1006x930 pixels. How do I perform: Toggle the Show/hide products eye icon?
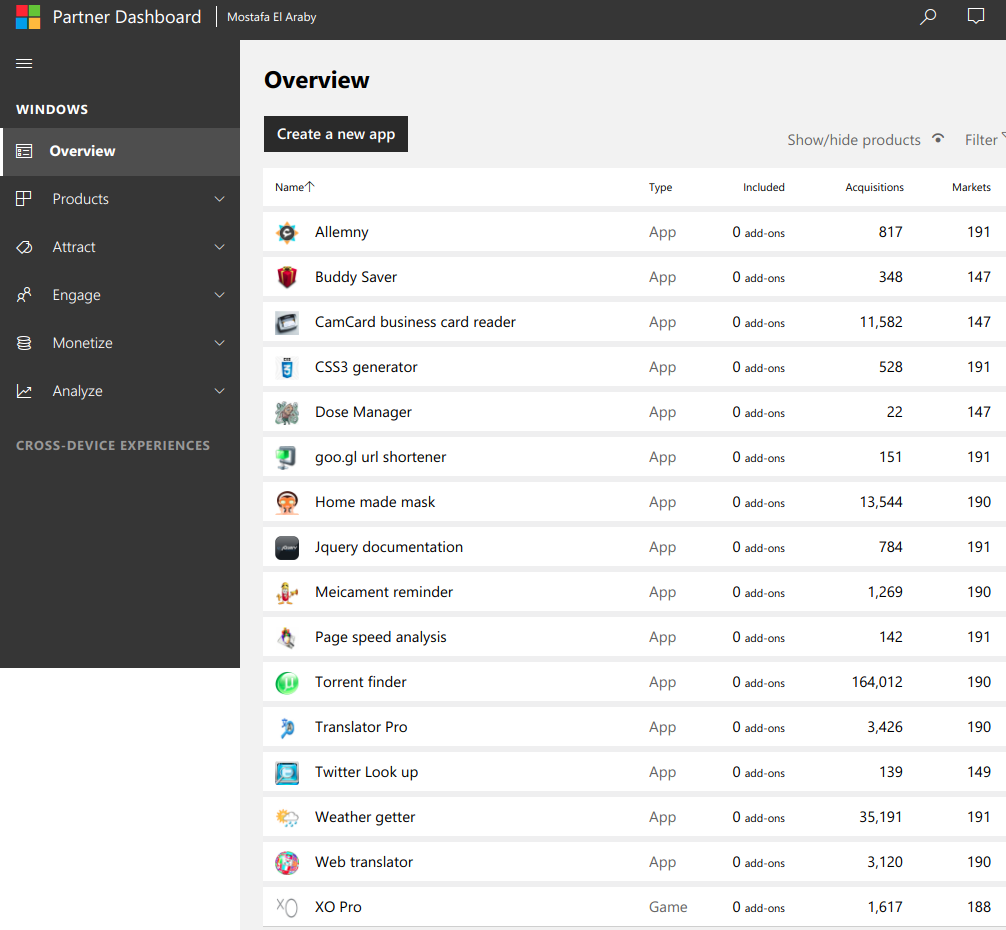tap(937, 139)
